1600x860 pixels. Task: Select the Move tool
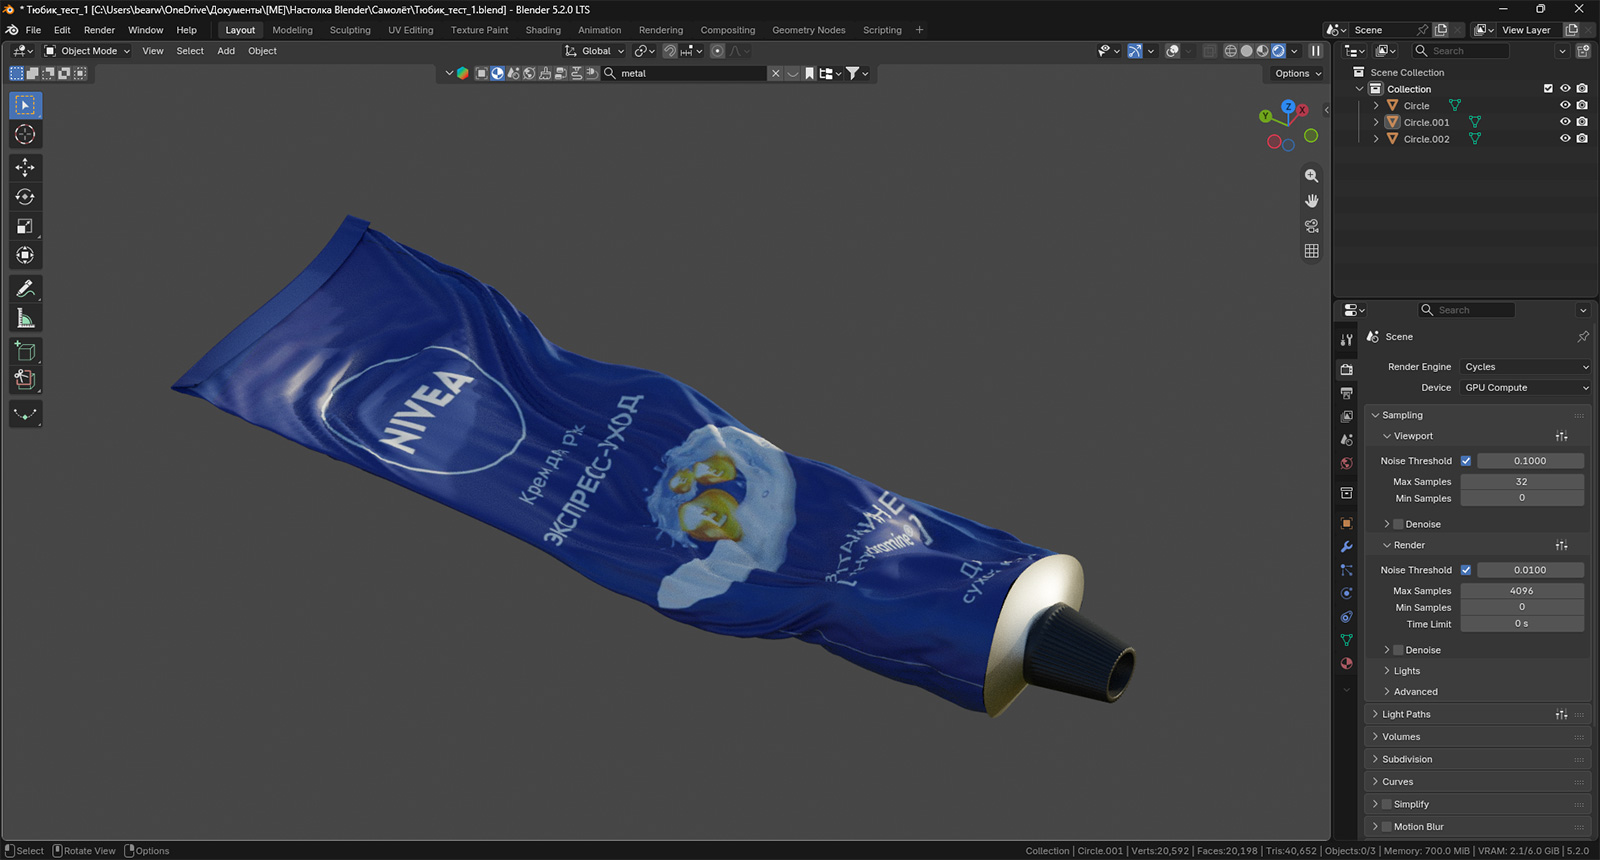pyautogui.click(x=25, y=167)
